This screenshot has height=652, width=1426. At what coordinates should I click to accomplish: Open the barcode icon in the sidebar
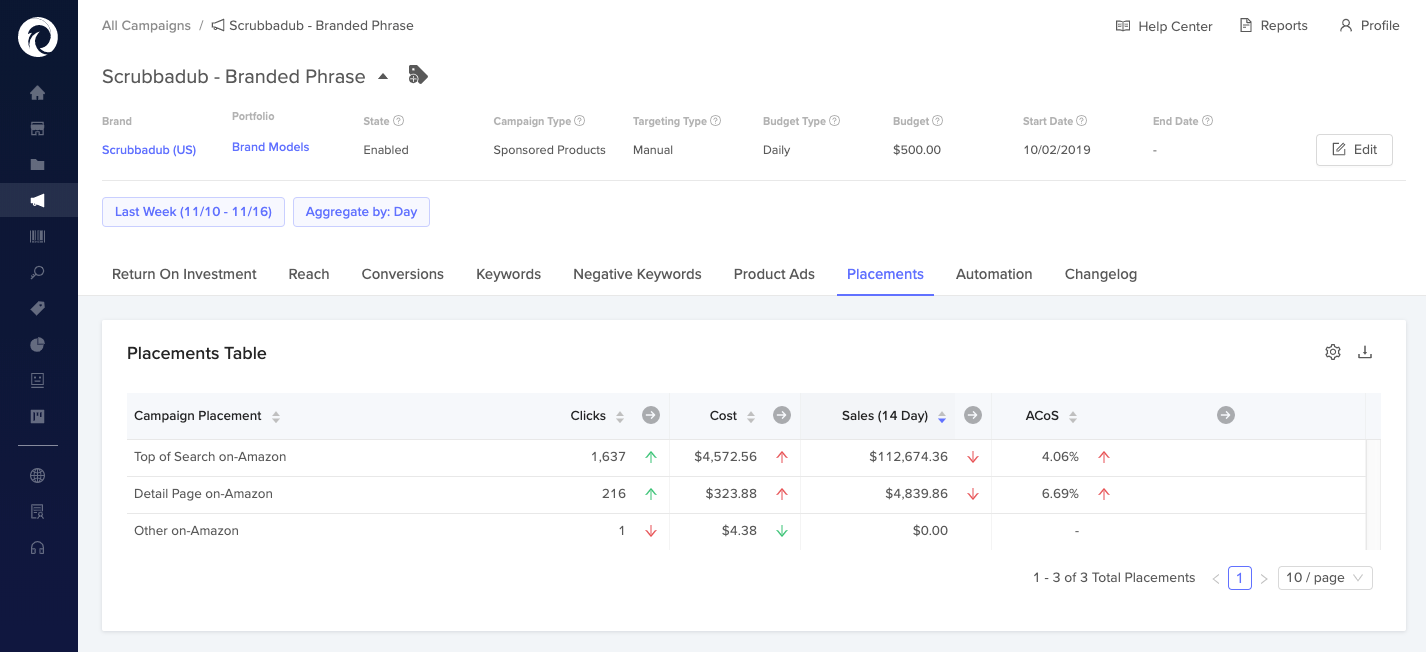click(x=38, y=237)
